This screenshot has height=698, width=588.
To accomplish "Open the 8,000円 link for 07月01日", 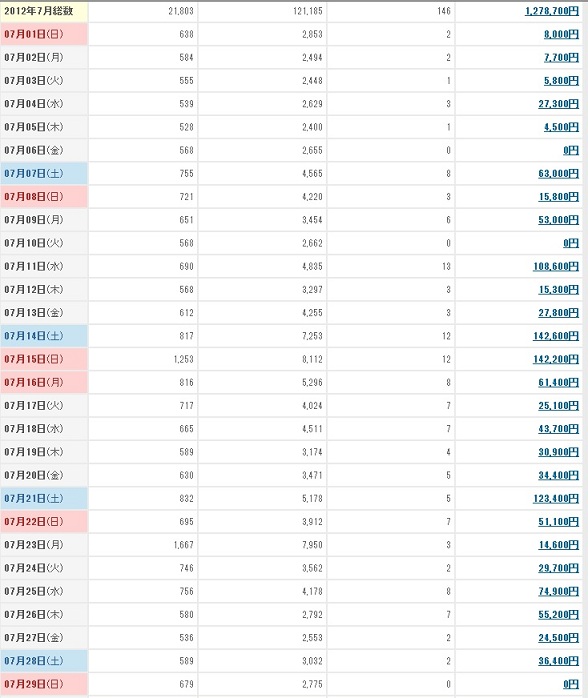I will pyautogui.click(x=561, y=34).
